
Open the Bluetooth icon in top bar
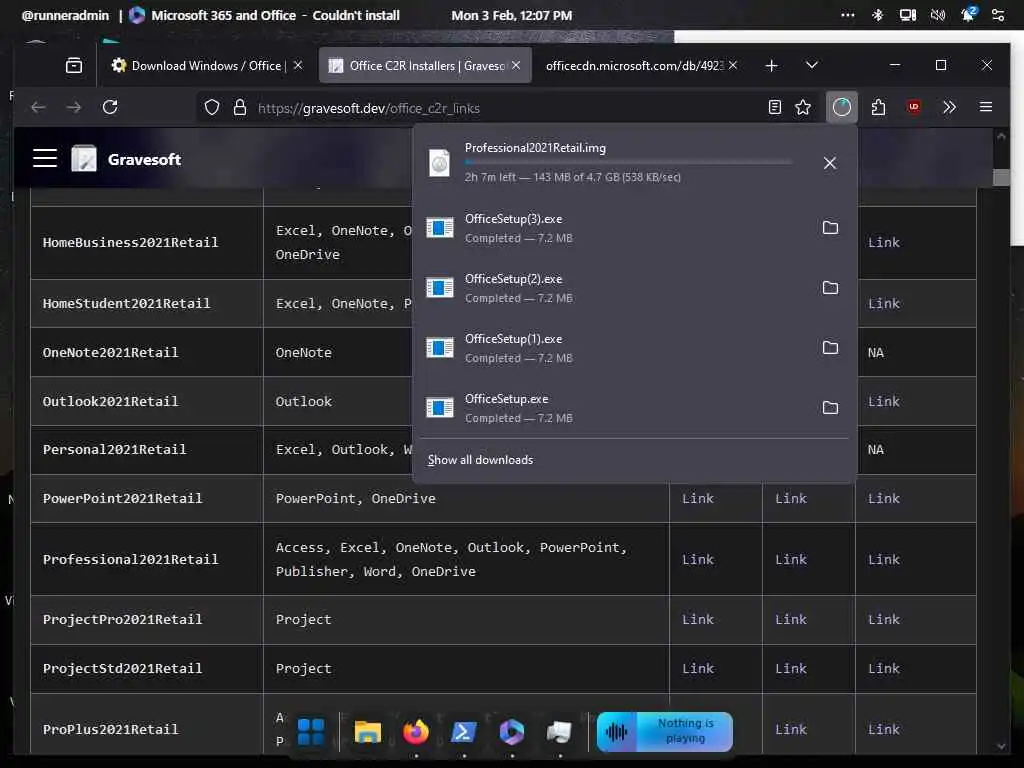pyautogui.click(x=878, y=15)
